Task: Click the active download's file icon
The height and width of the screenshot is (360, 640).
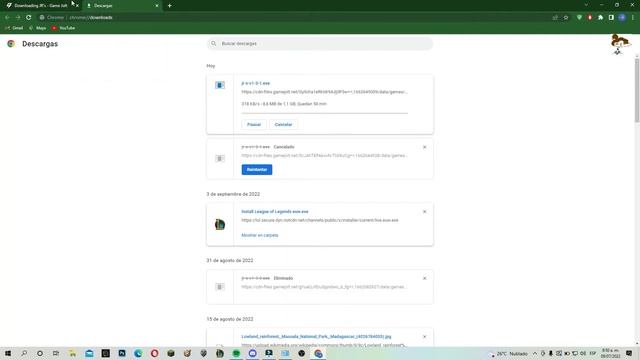Action: click(220, 85)
